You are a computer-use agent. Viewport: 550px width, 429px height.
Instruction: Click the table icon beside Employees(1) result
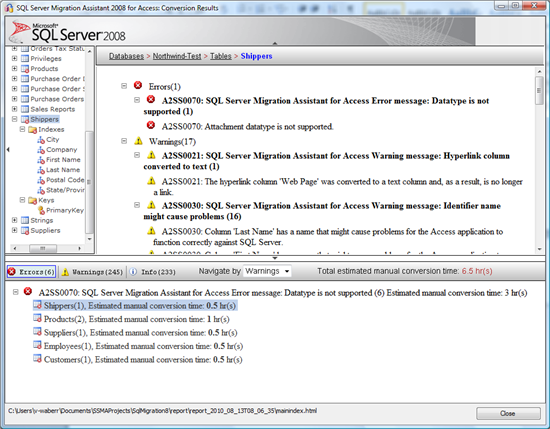37,345
